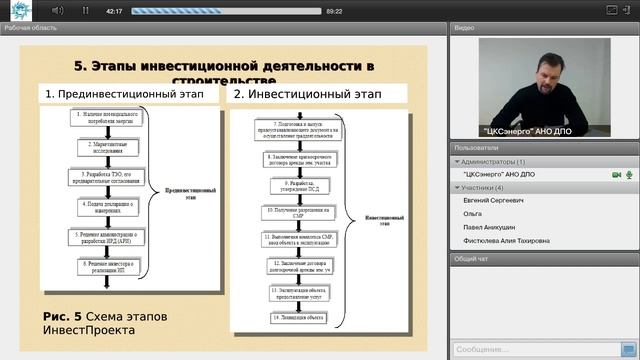Click flowchart box 2. Маркетинговые исследования
640x360 pixels.
pyautogui.click(x=108, y=147)
